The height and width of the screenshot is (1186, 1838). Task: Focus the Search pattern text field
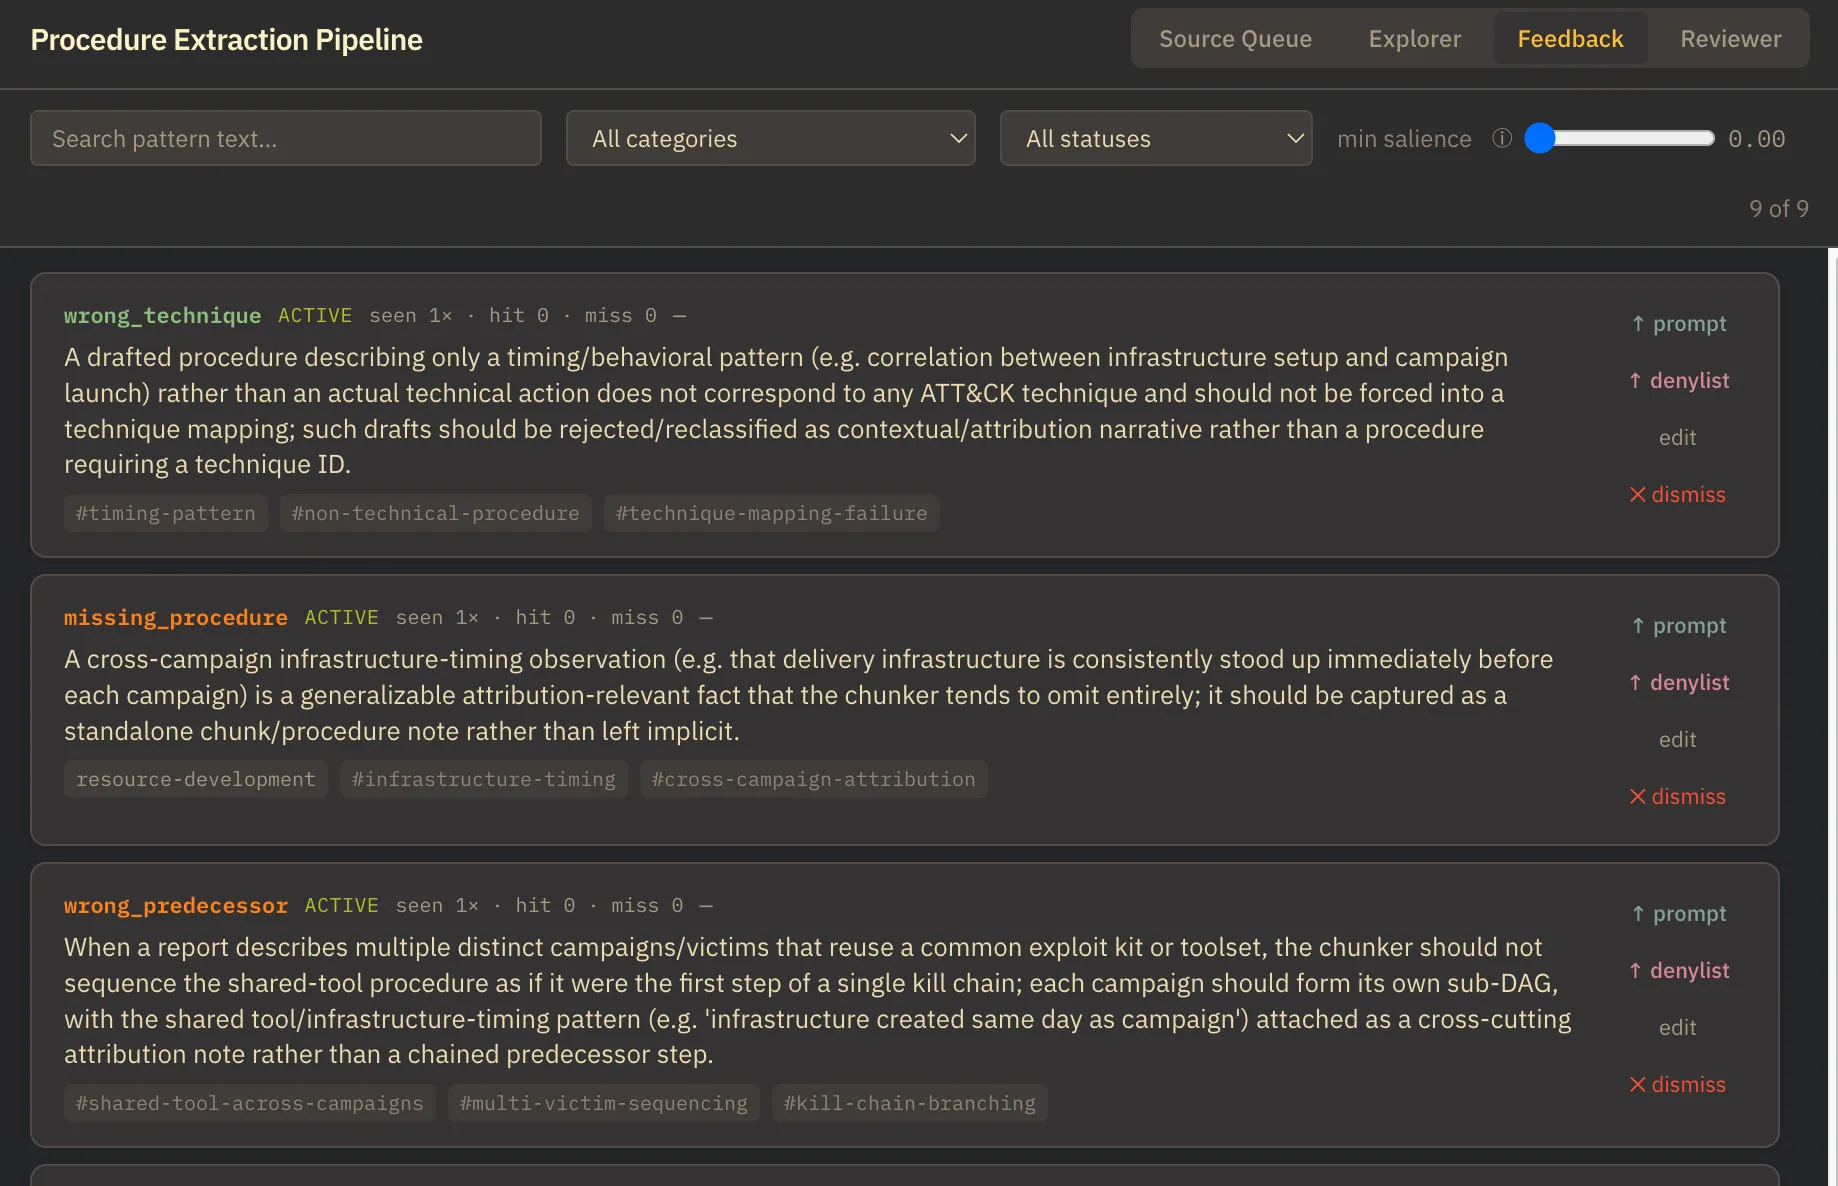pos(286,138)
